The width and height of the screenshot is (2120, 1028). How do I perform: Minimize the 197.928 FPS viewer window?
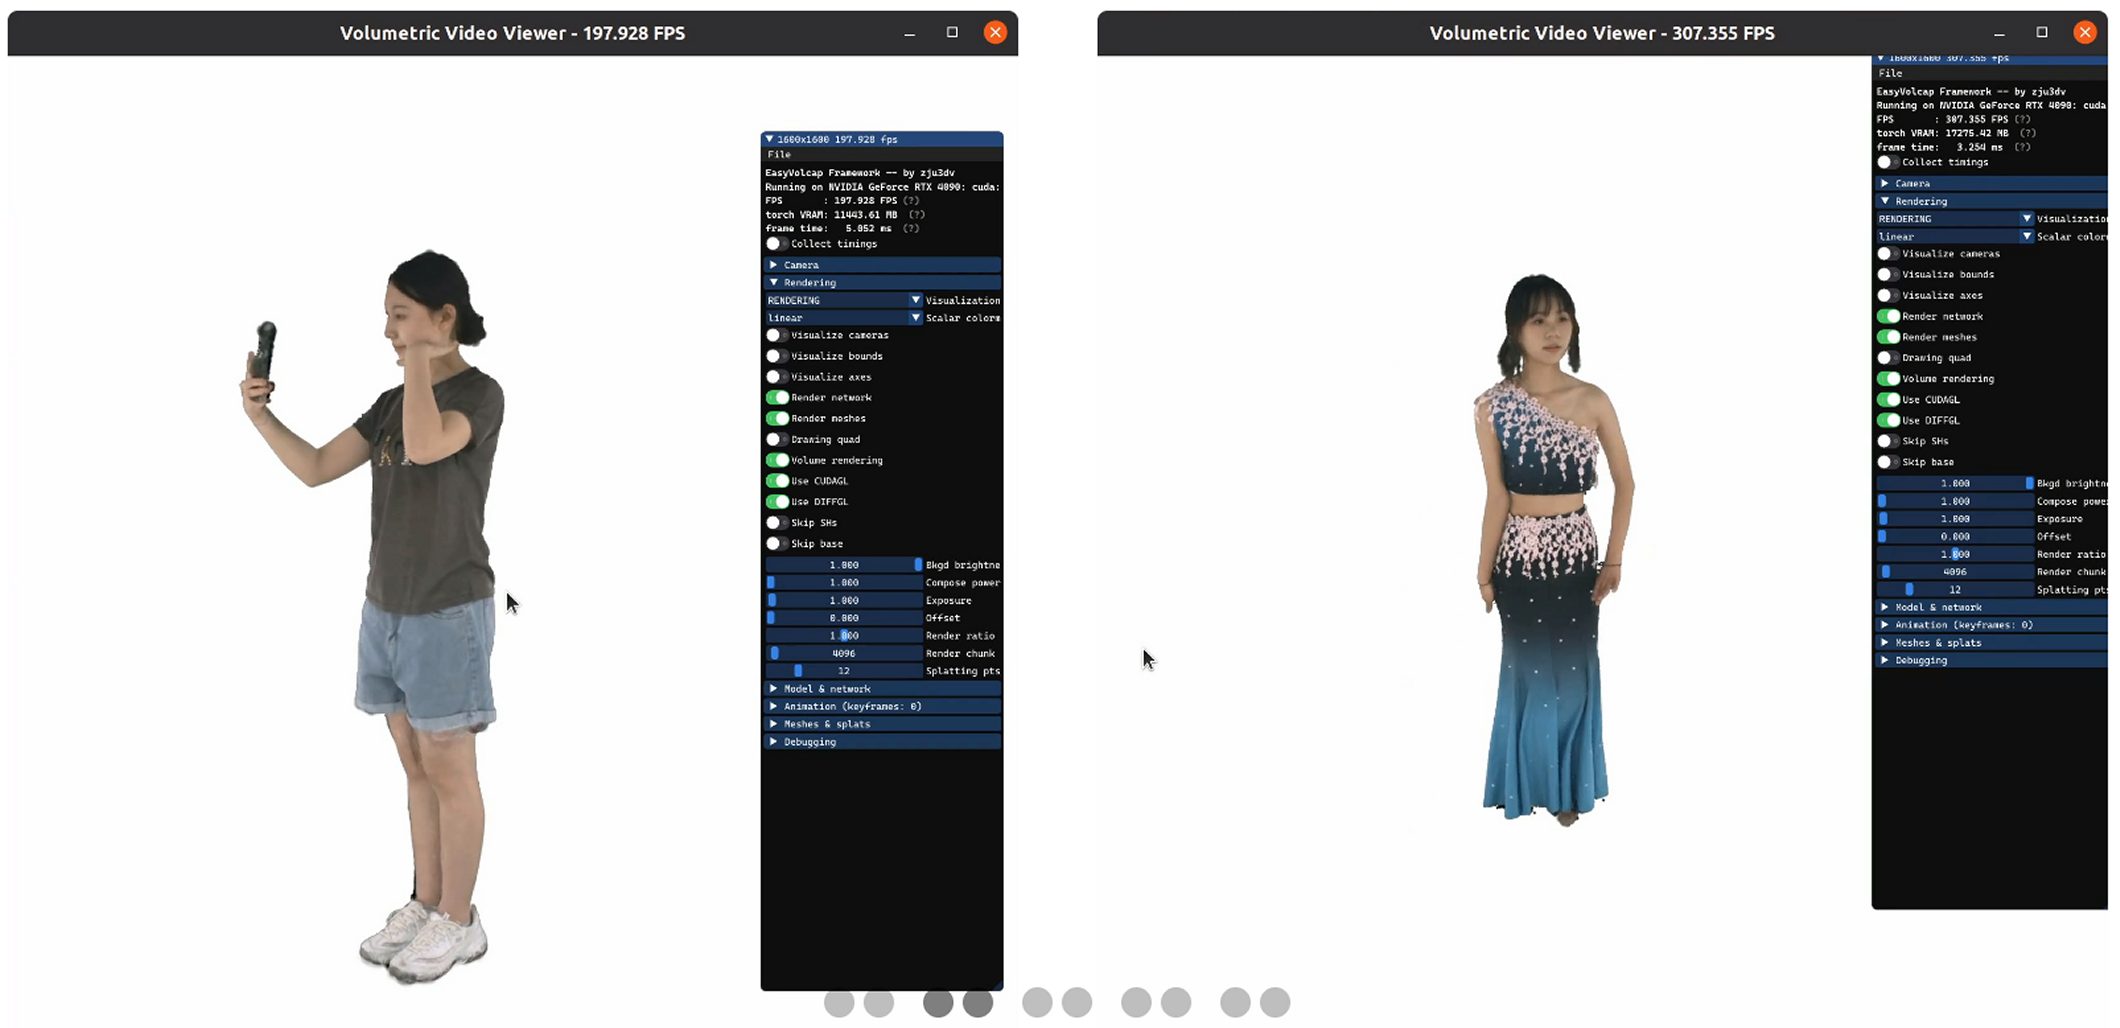(909, 33)
